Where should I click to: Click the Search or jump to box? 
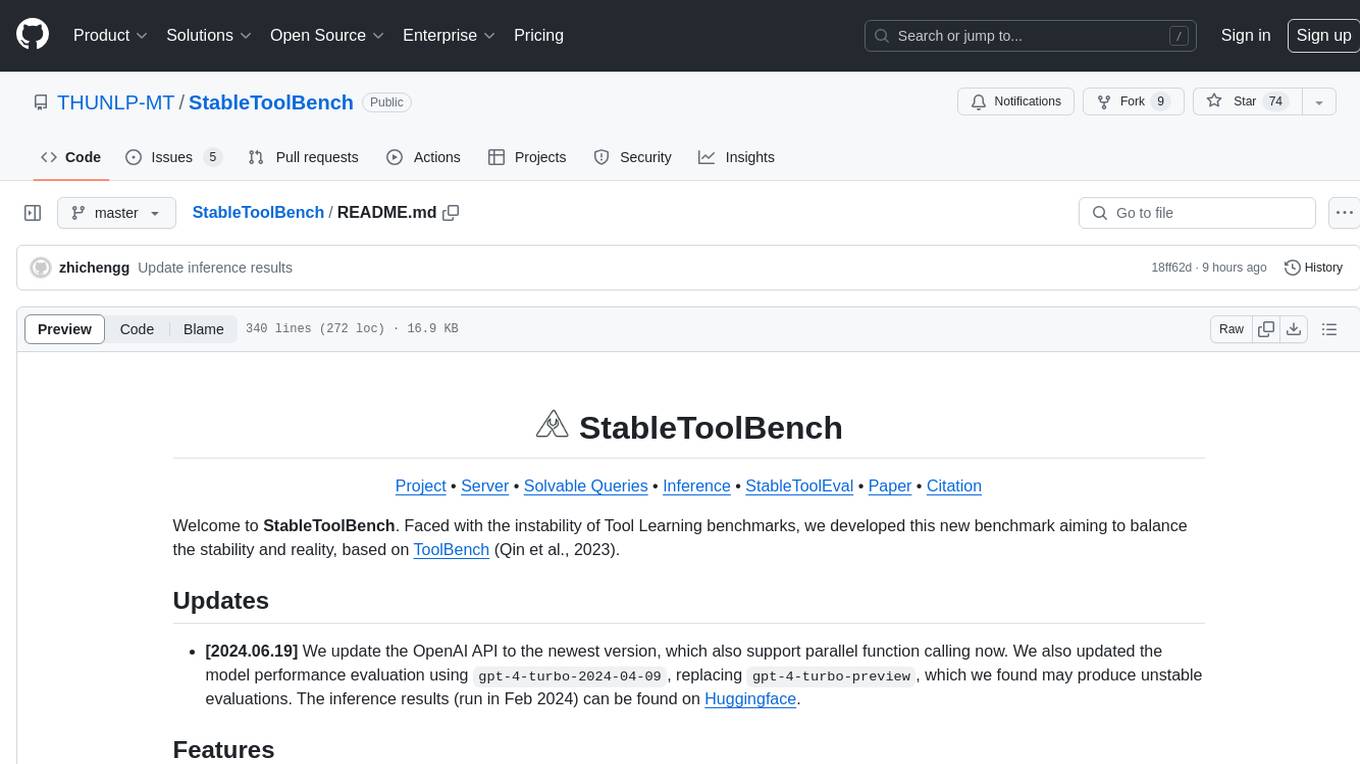click(x=1030, y=36)
